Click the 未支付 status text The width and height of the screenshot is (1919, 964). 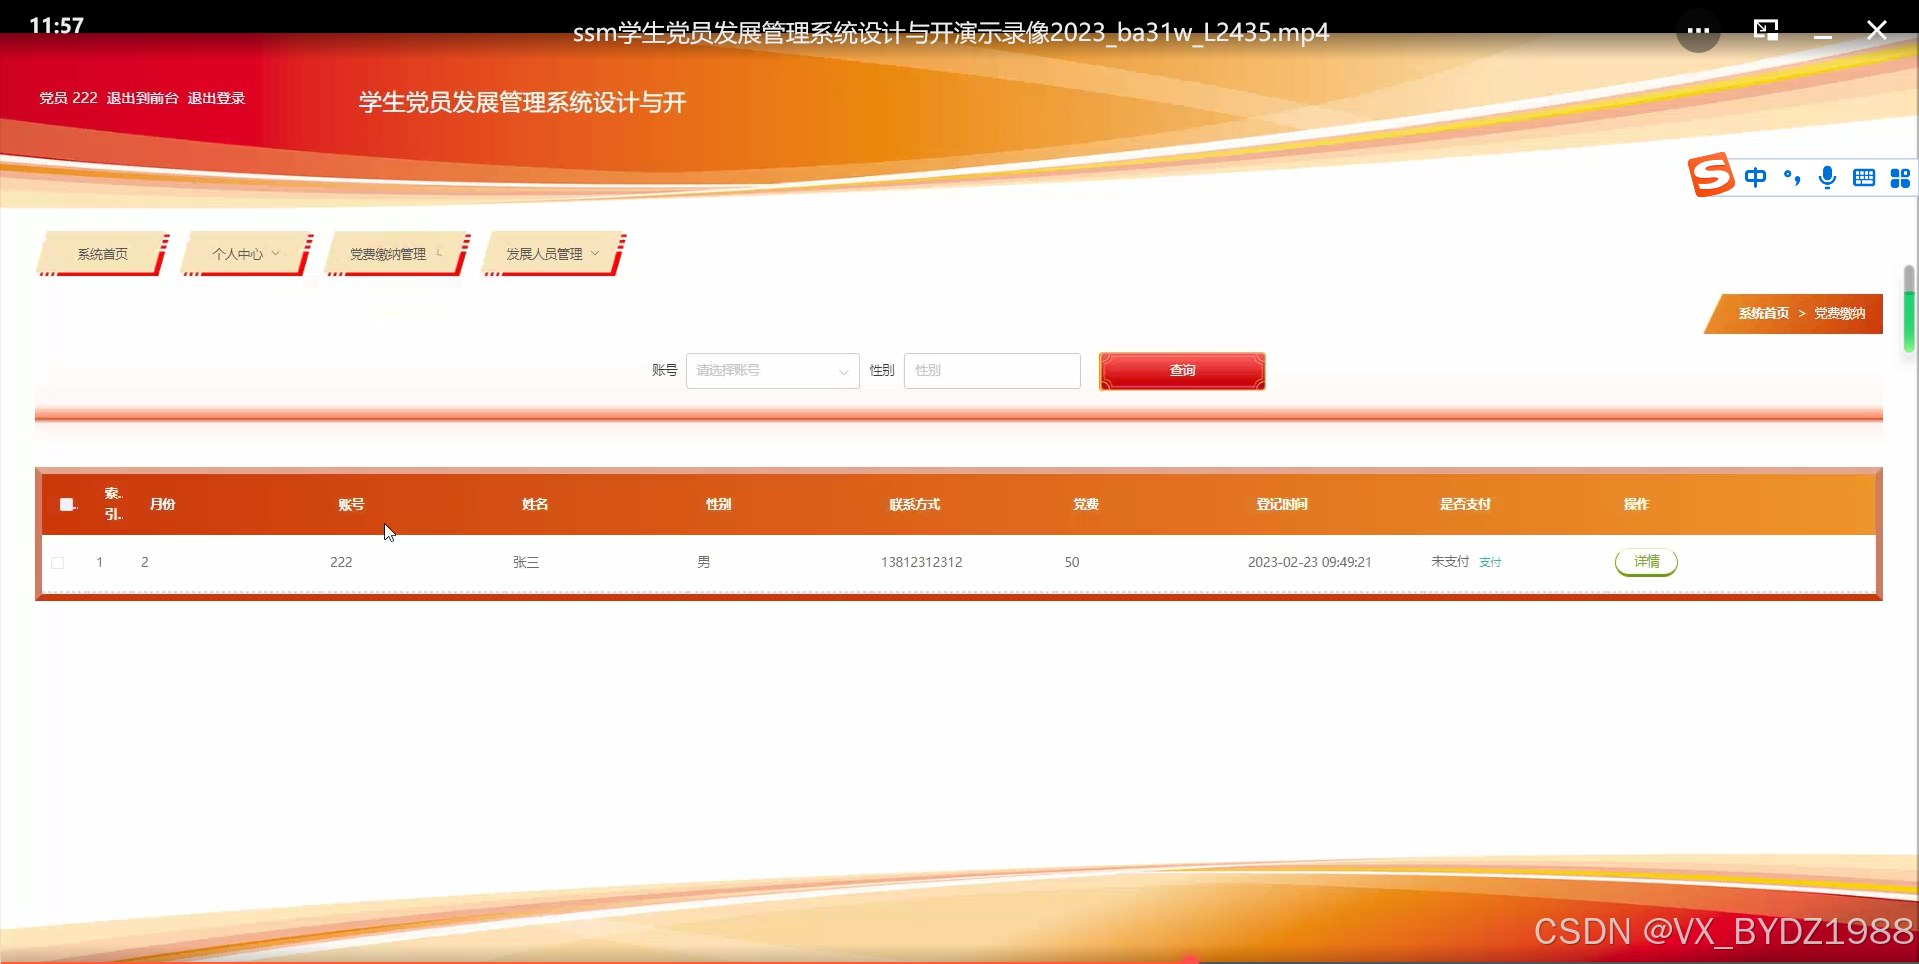[x=1450, y=562]
